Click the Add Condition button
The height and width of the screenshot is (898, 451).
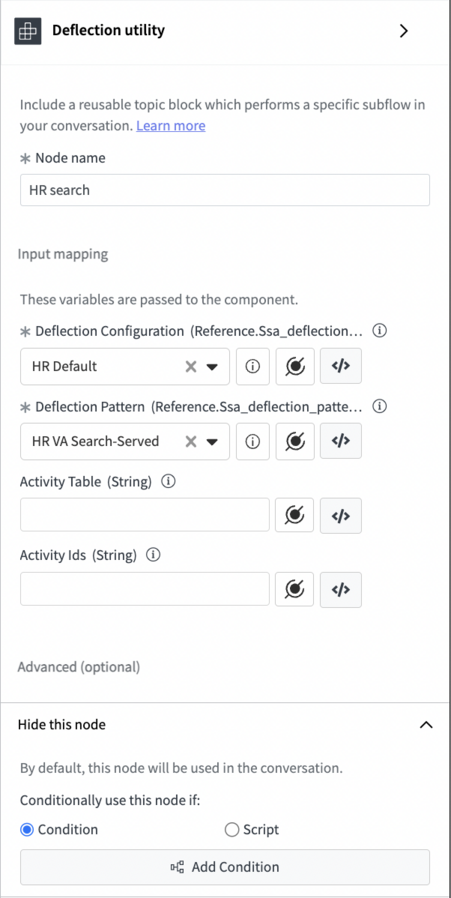tap(225, 867)
